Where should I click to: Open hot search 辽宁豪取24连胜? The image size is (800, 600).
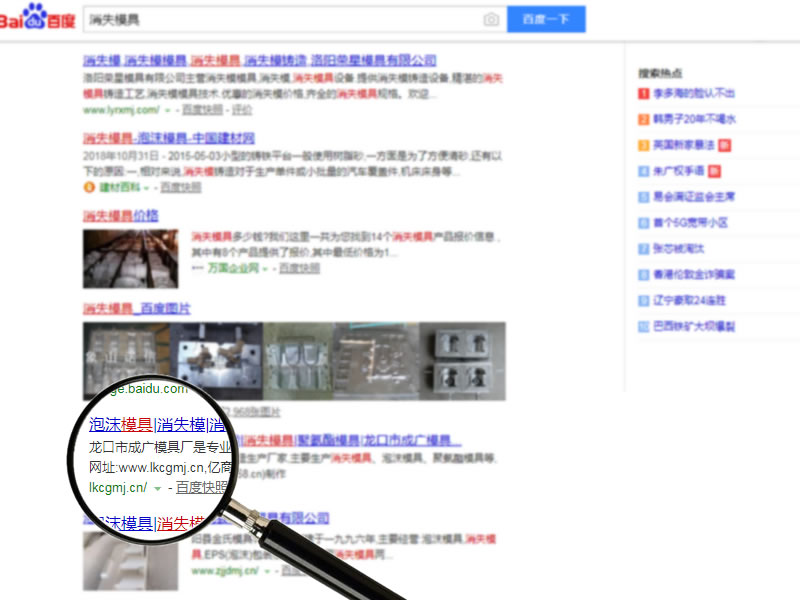[x=689, y=300]
